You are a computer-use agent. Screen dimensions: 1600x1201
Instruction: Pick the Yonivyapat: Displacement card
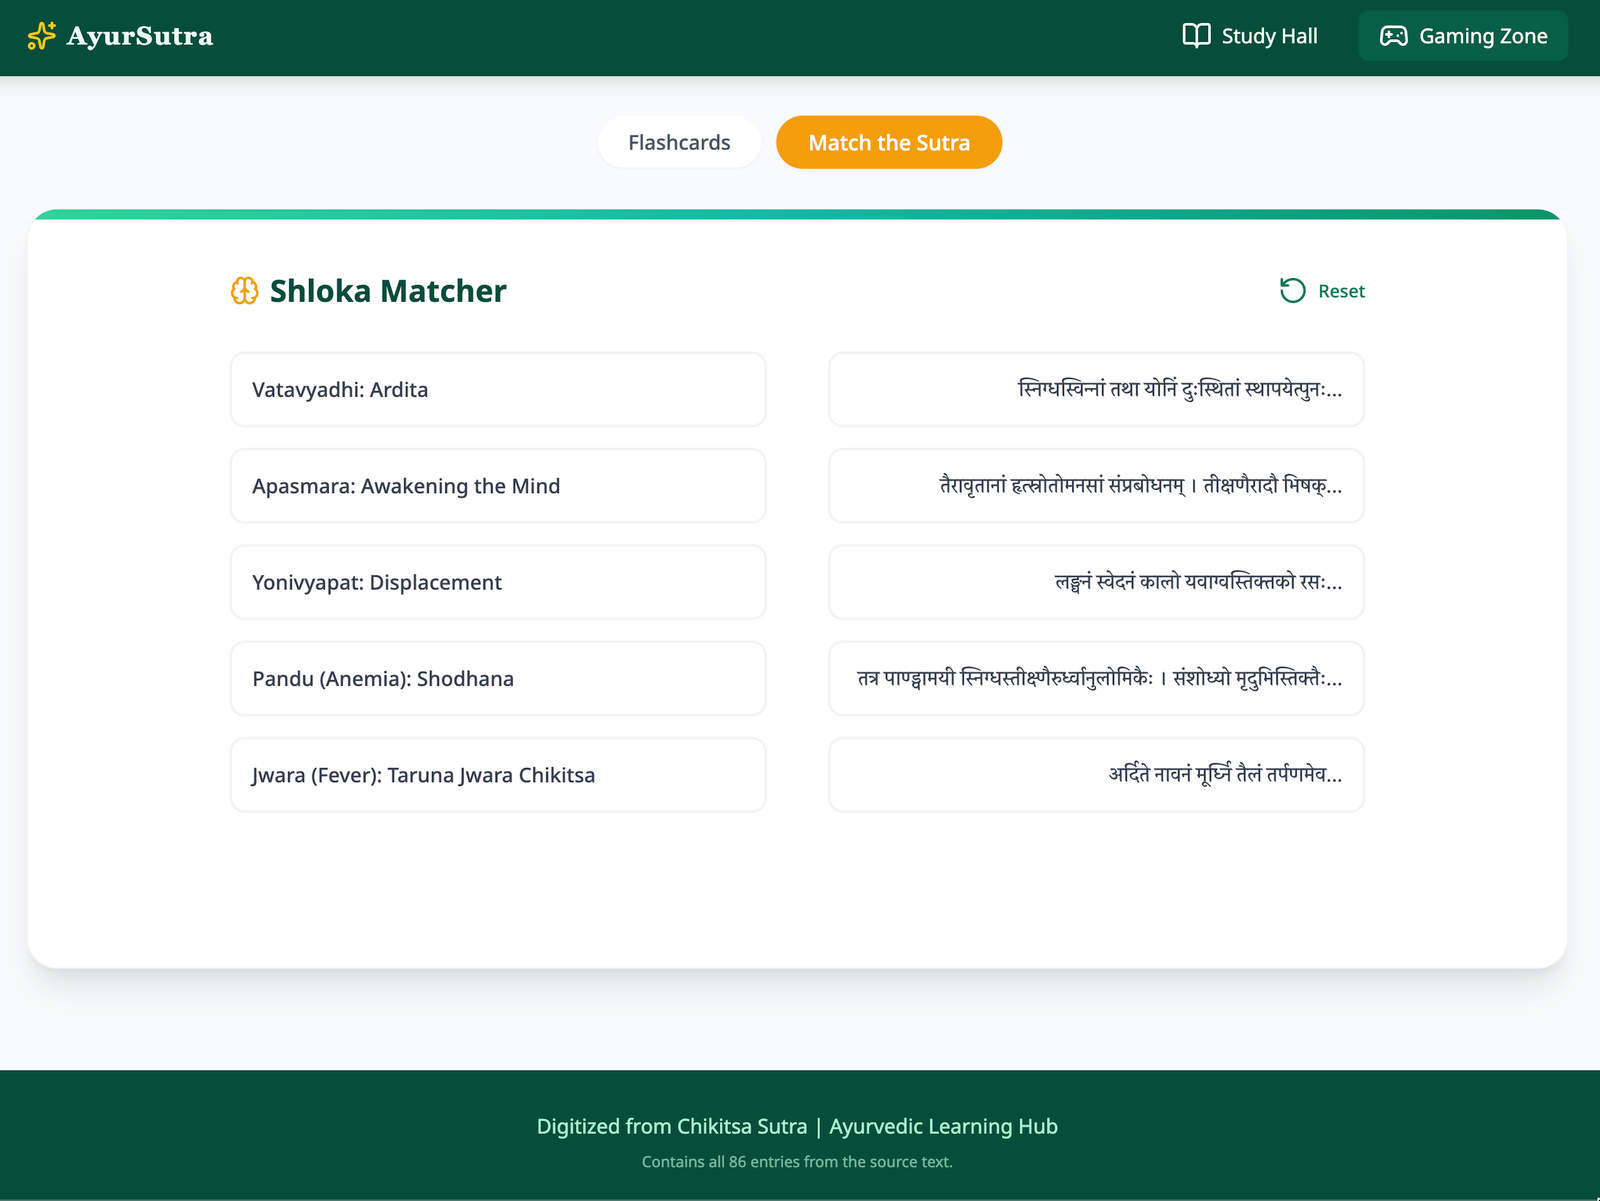click(498, 583)
